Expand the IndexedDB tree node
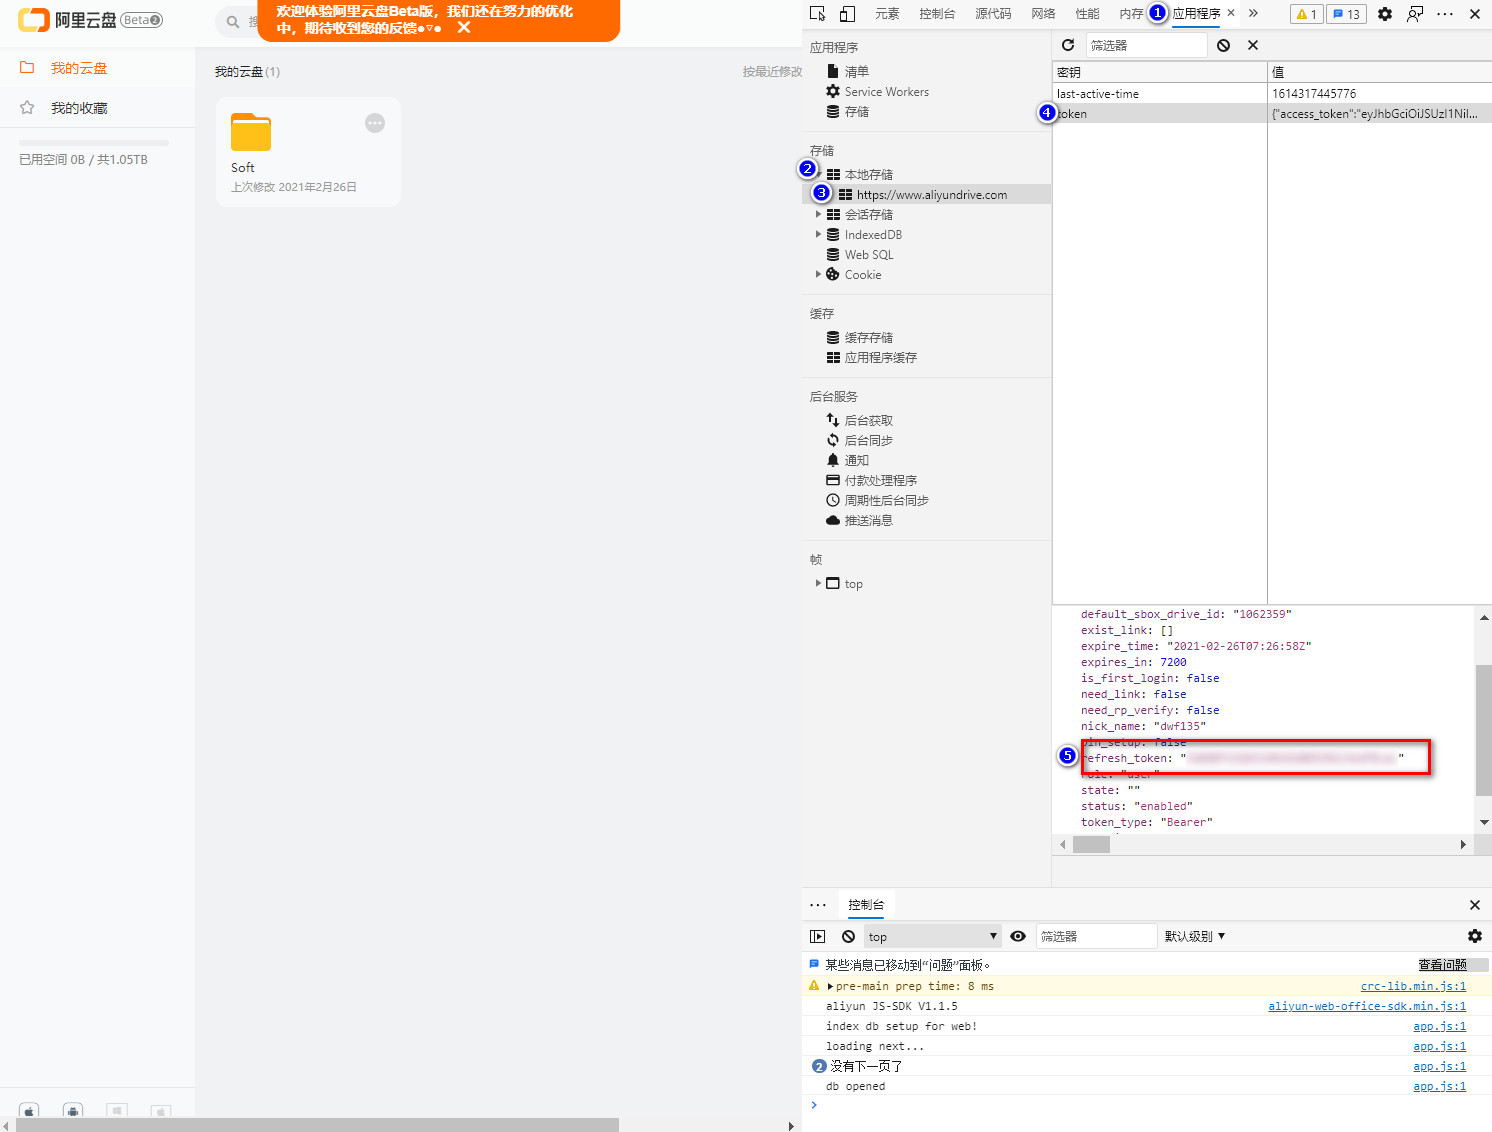The height and width of the screenshot is (1132, 1492). pos(818,234)
